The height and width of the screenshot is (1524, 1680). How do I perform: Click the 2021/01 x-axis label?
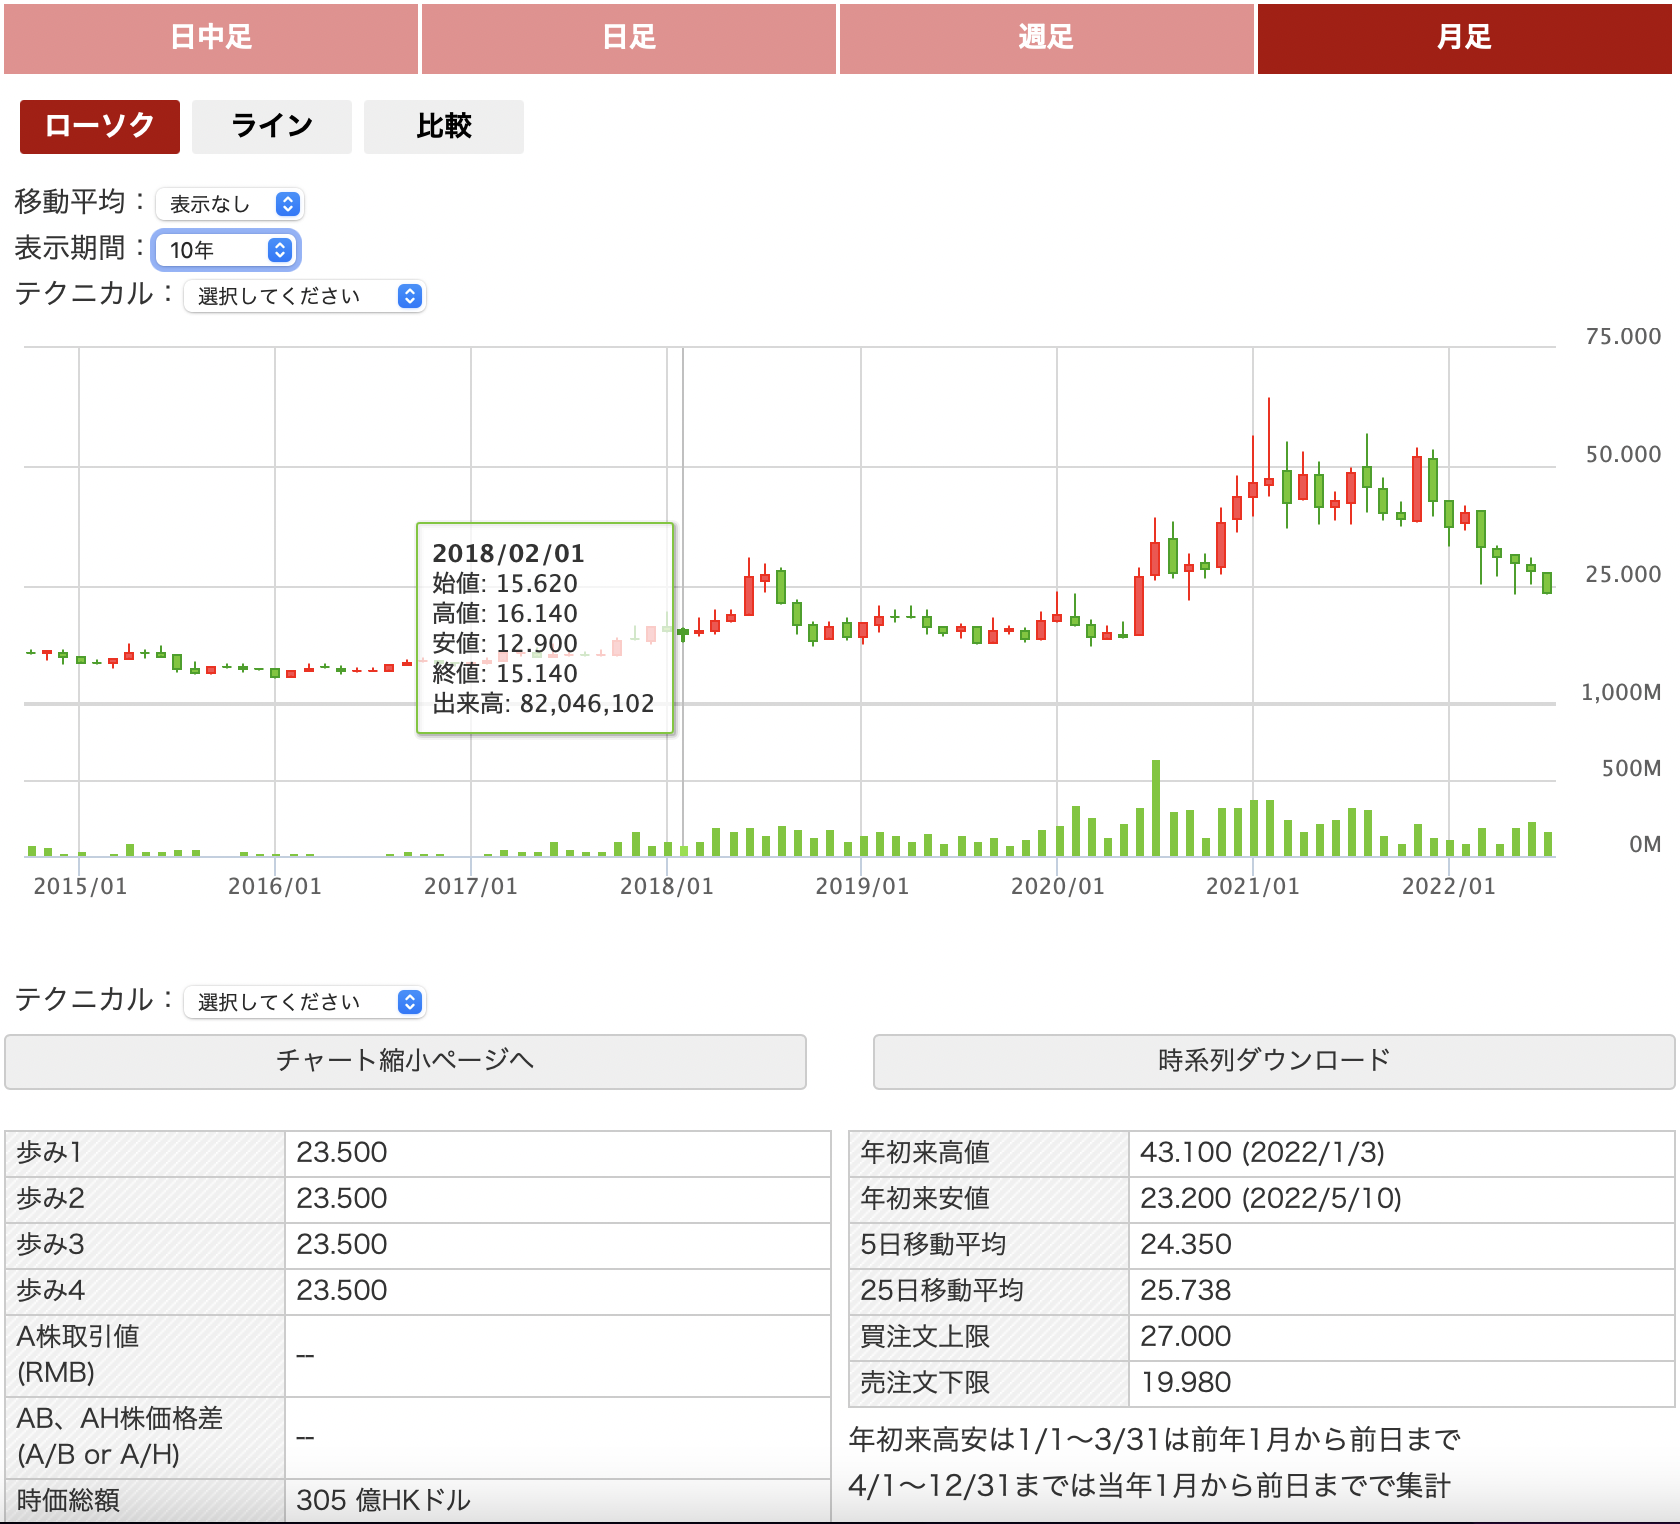coord(1253,886)
